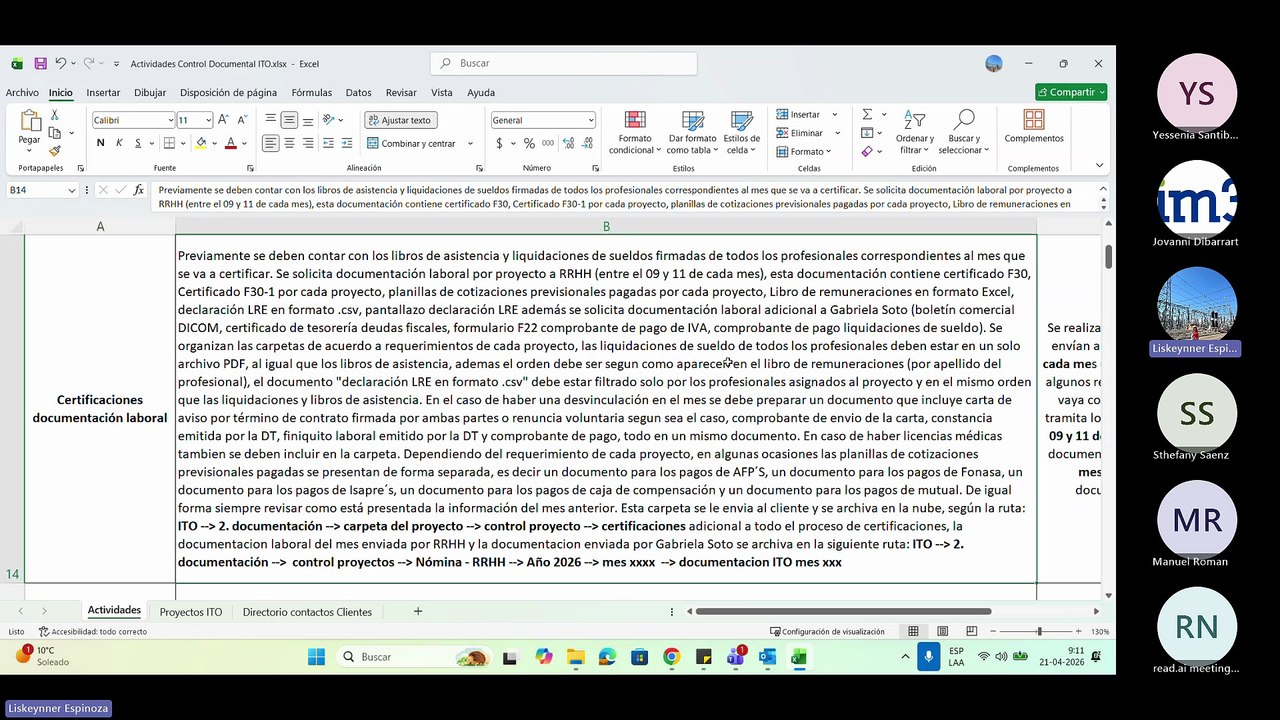Increase font size with the larger A icon
Image resolution: width=1280 pixels, height=720 pixels.
coord(223,120)
